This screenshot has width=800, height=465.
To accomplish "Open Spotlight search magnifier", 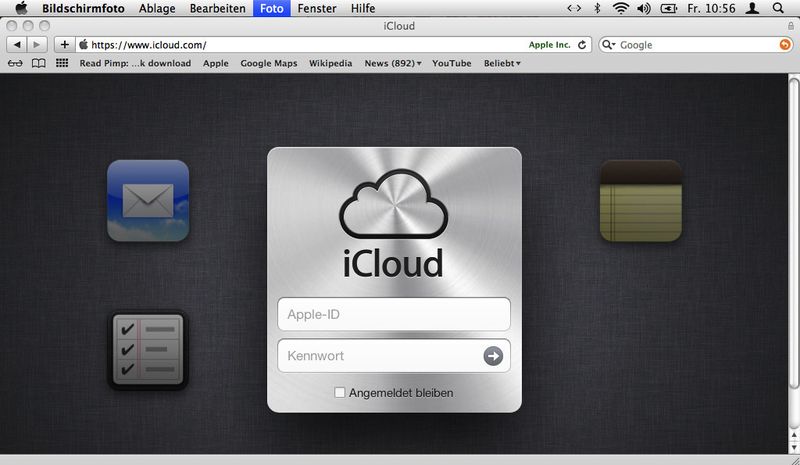I will click(778, 8).
